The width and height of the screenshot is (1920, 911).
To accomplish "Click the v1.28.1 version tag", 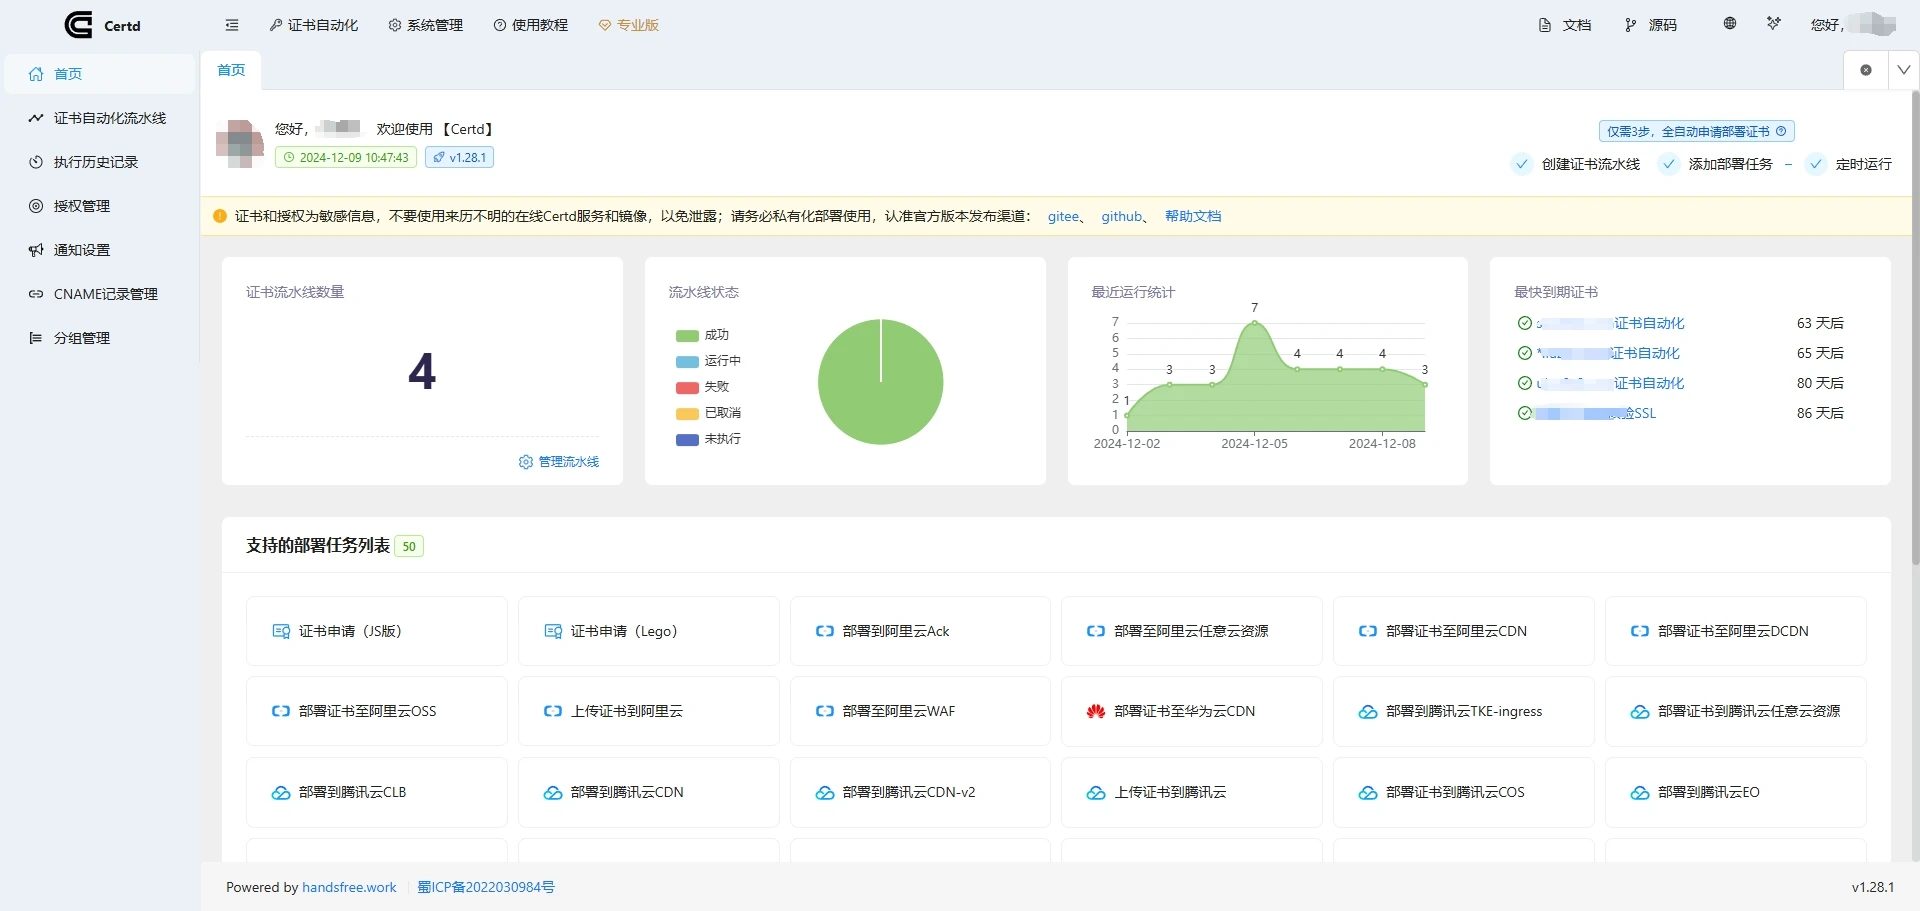I will 459,157.
